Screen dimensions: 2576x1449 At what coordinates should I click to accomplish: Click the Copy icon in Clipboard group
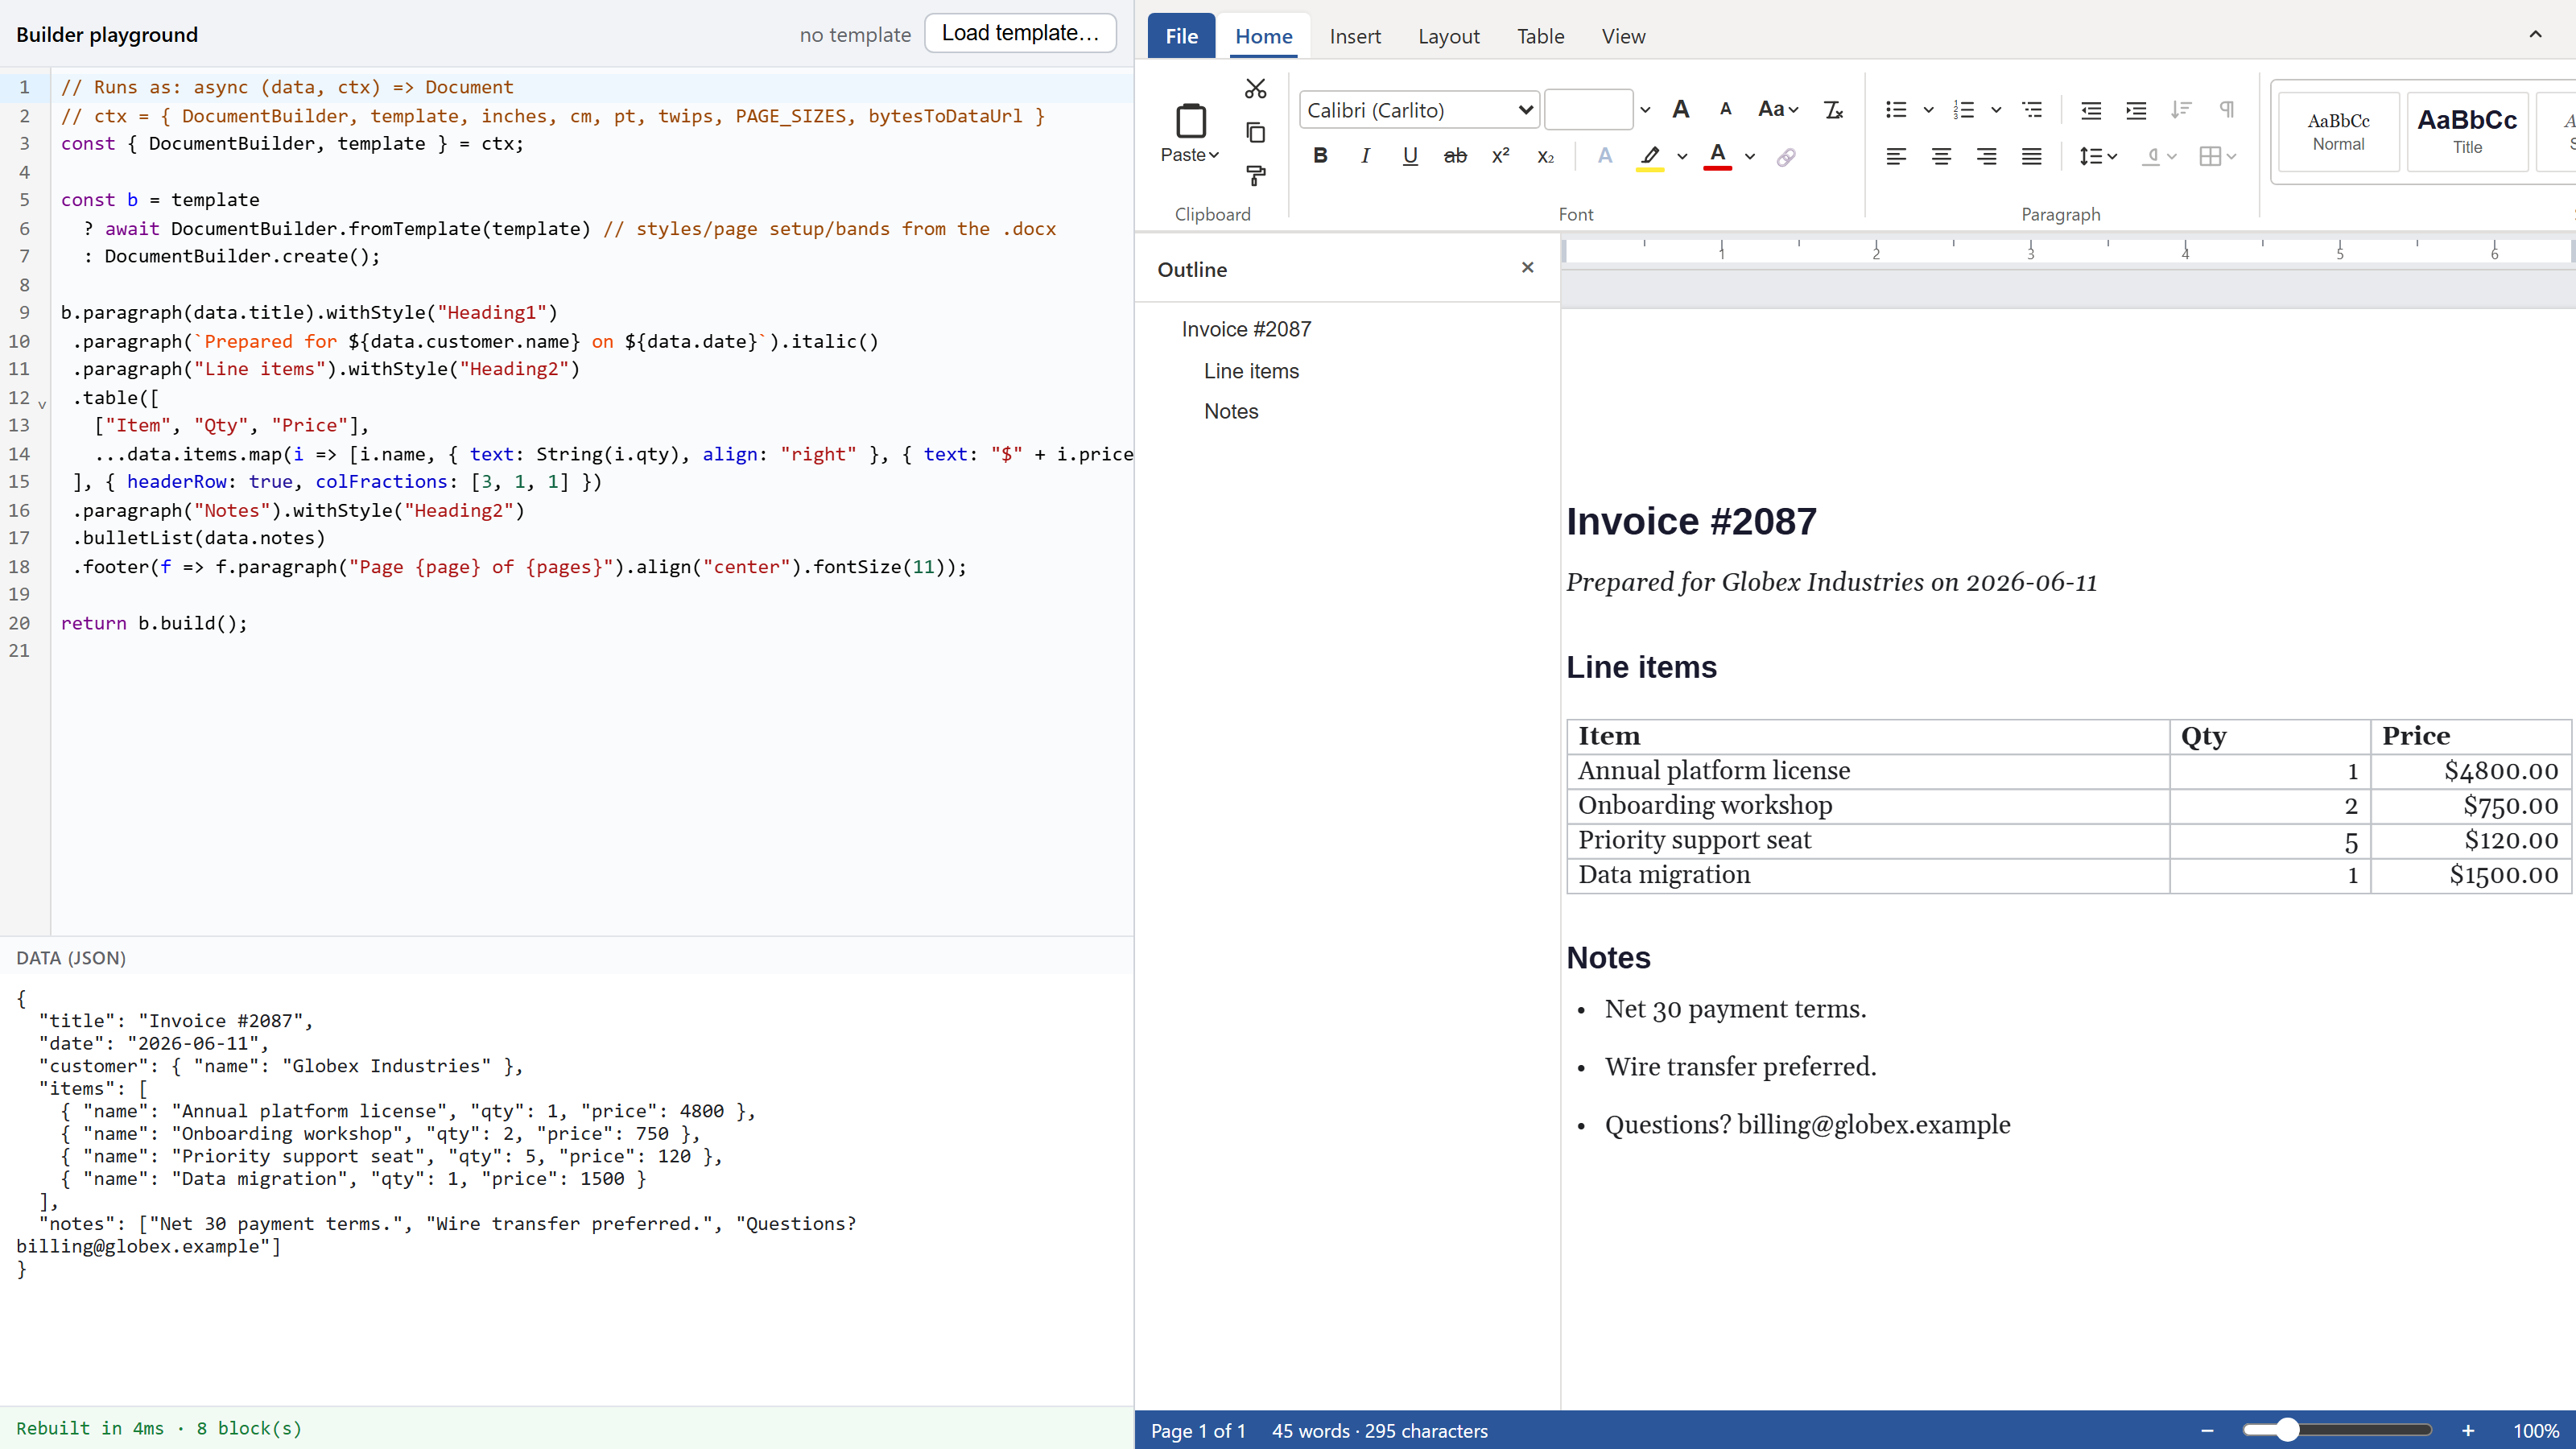tap(1255, 132)
